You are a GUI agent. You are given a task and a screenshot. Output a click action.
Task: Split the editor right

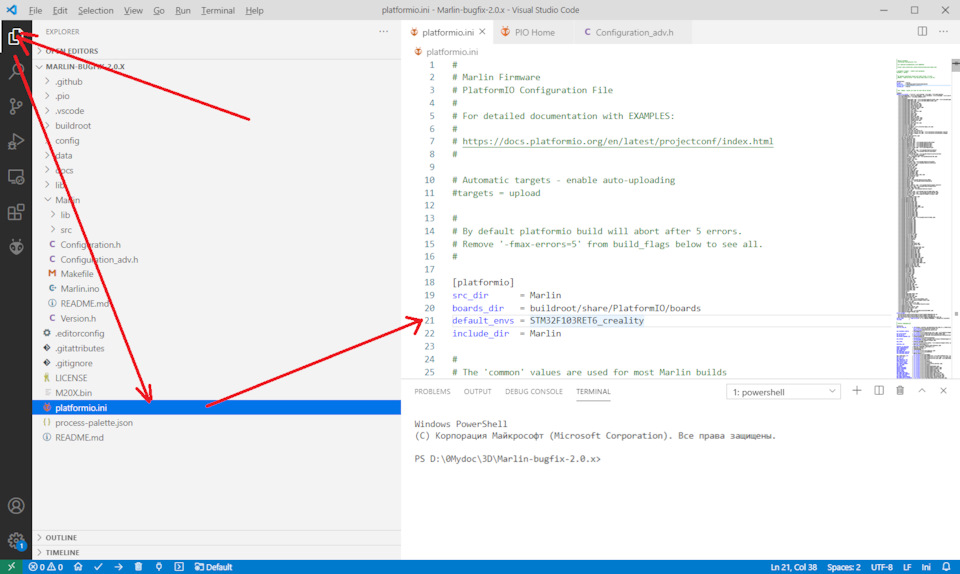922,31
